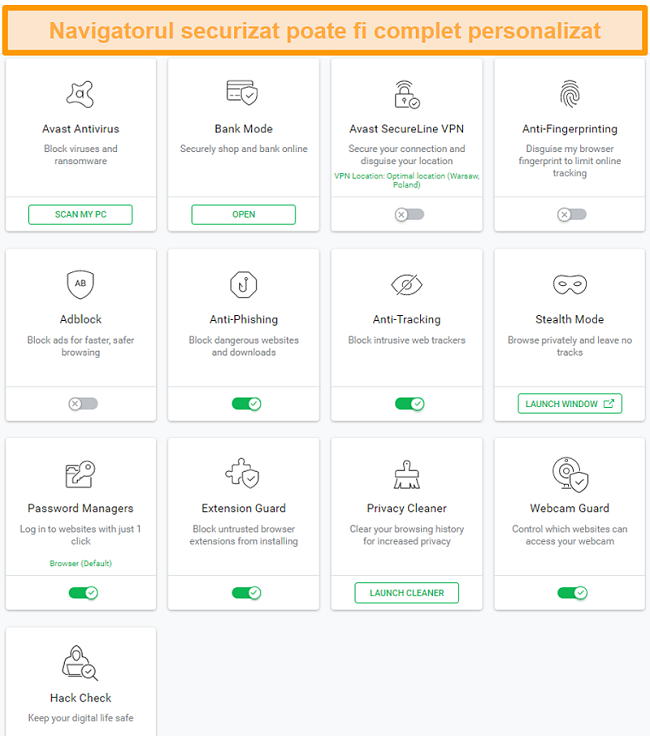Click the Anti-Tracking crossed-eye icon

point(407,285)
